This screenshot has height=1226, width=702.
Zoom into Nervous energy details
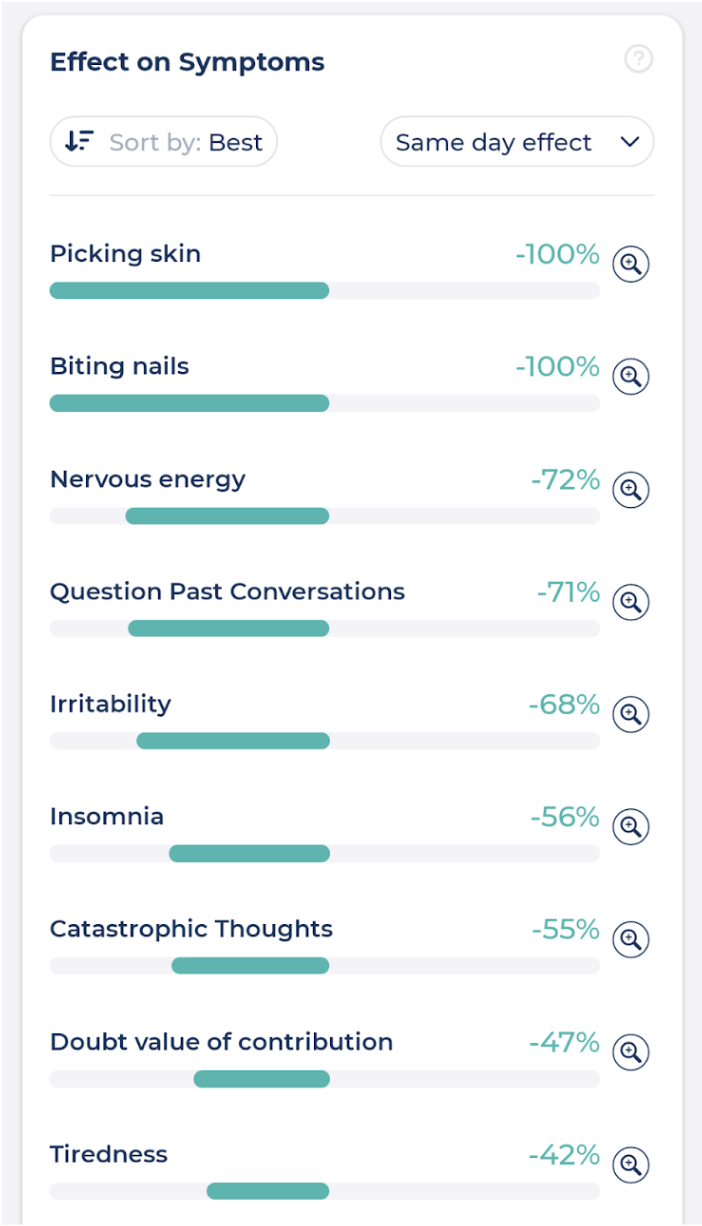pyautogui.click(x=630, y=490)
